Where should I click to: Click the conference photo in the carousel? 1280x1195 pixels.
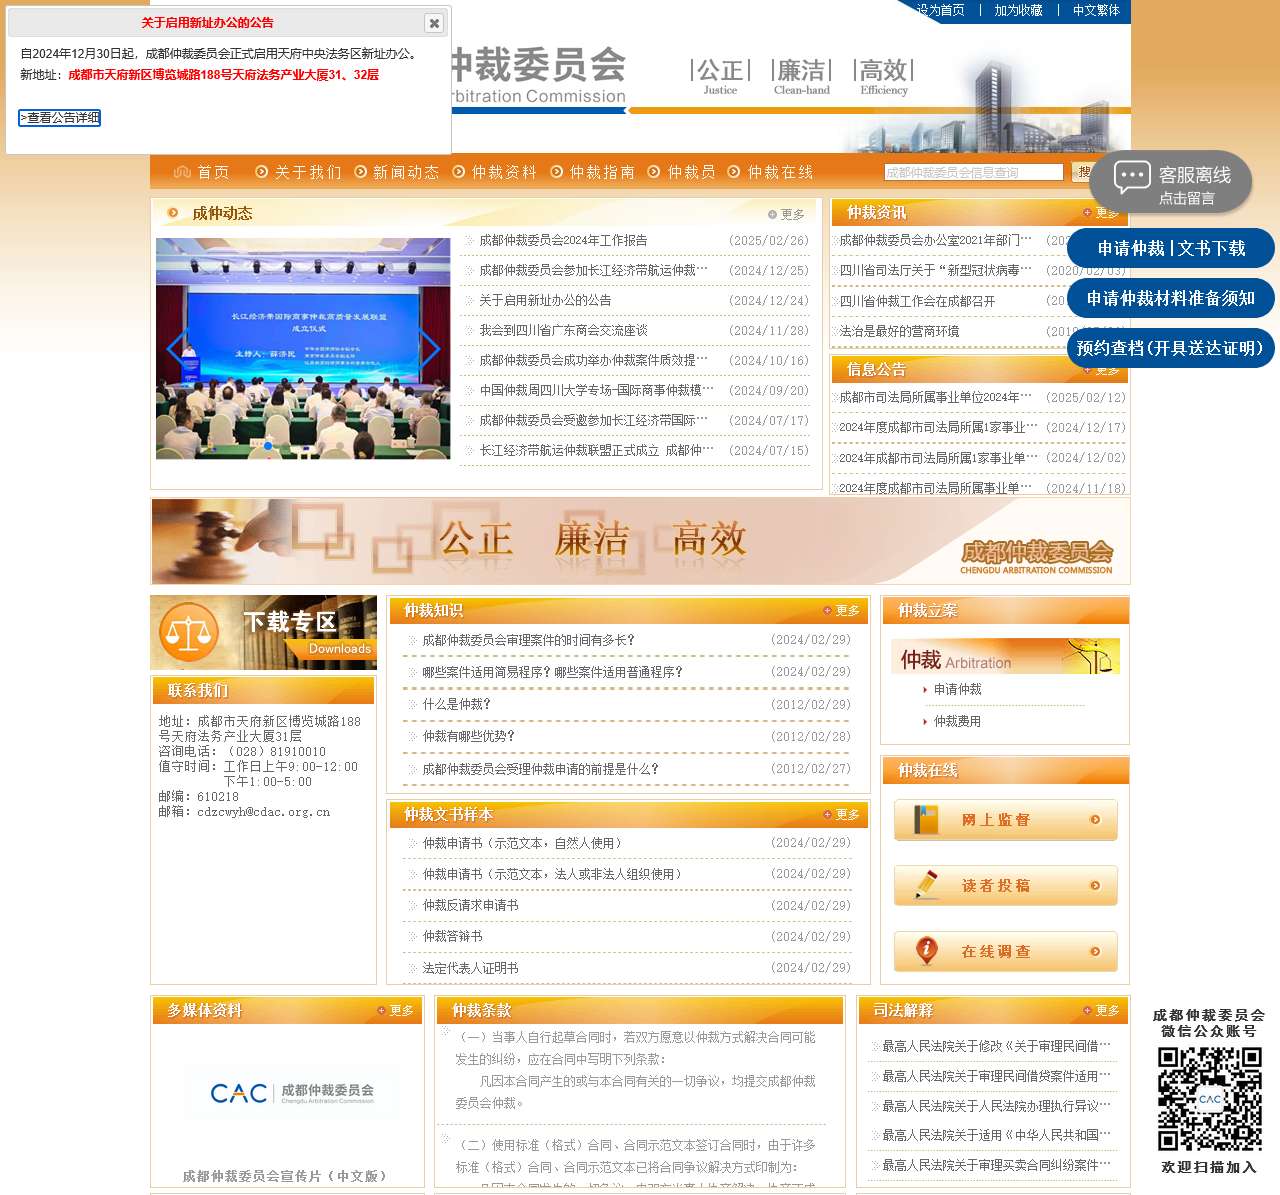pos(303,348)
